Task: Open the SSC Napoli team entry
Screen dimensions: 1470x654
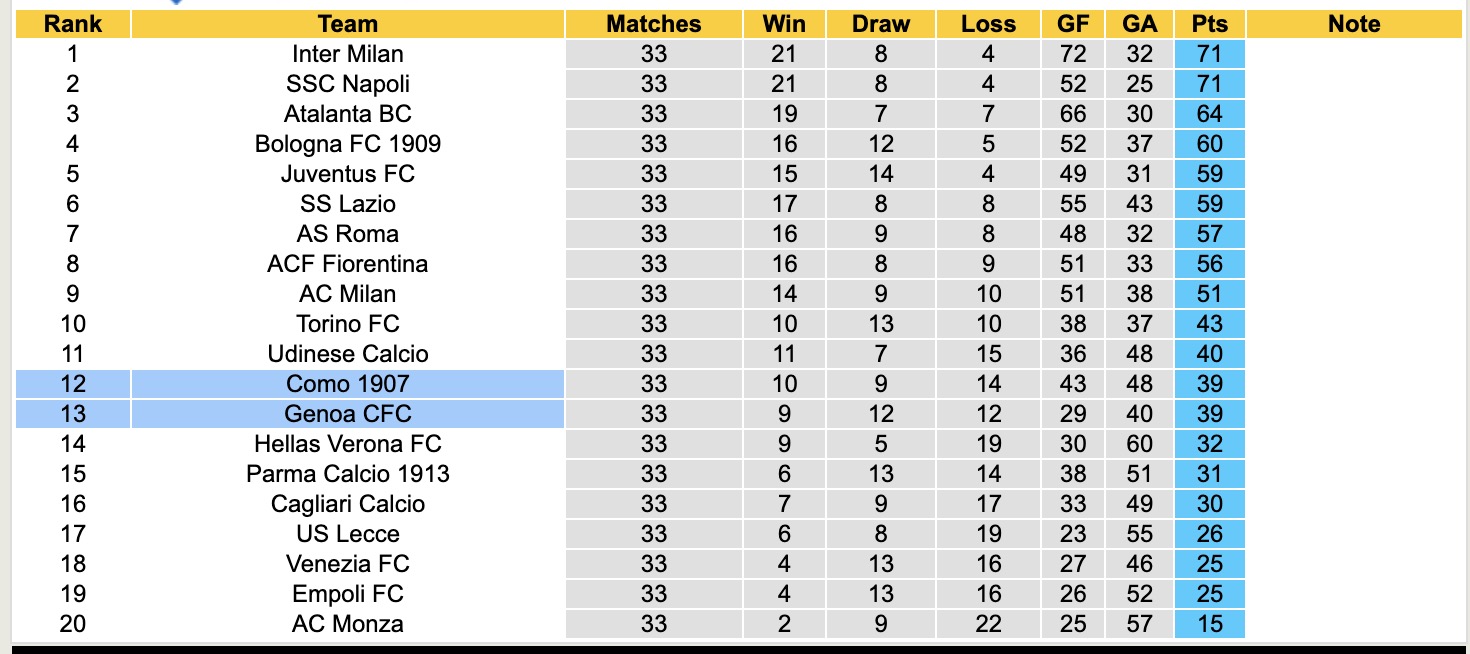Action: (x=347, y=84)
